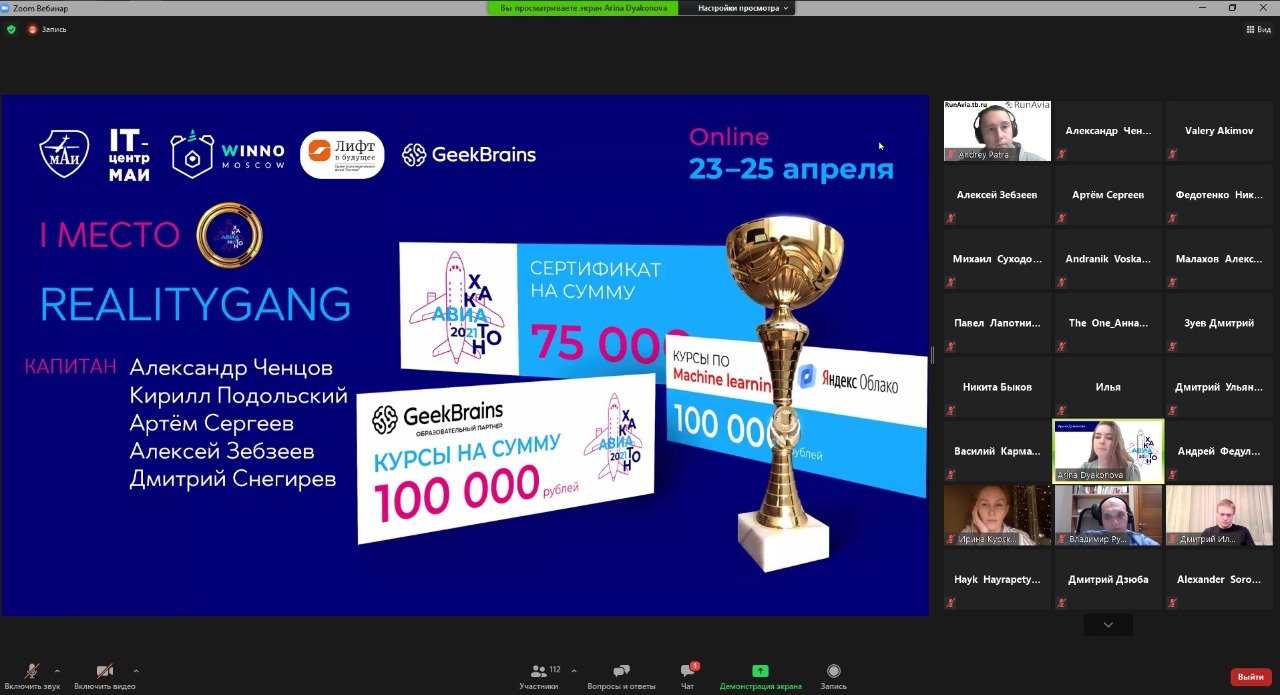Image resolution: width=1280 pixels, height=695 pixels.
Task: Select Артём Сергеев participant tile
Action: tap(1108, 195)
